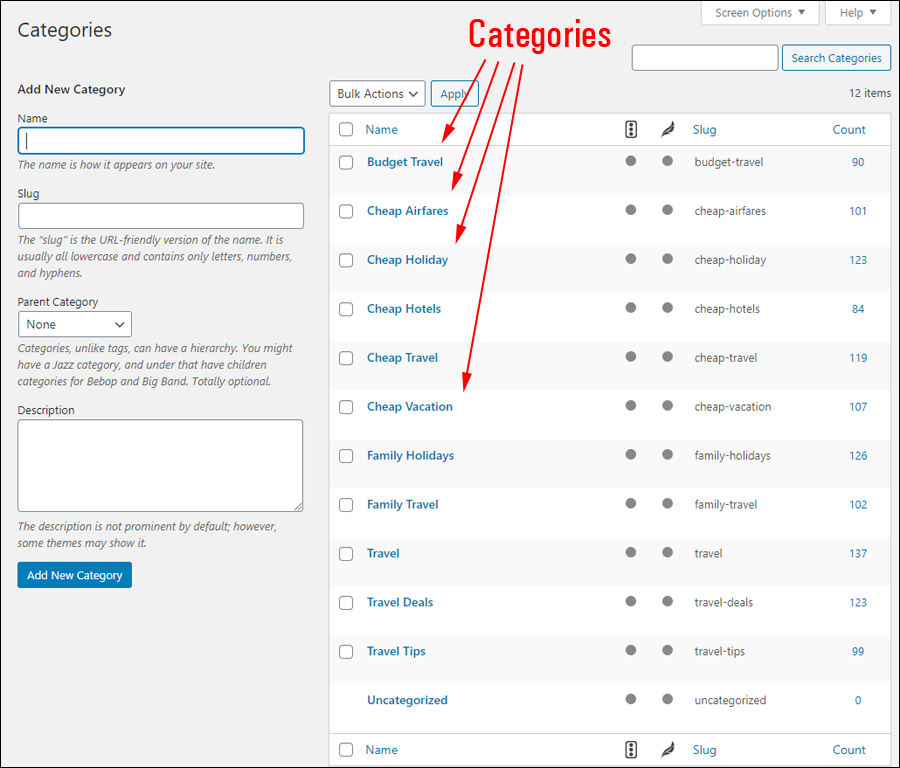This screenshot has width=900, height=768.
Task: Tick the select-all checkbox in table header
Action: [346, 129]
